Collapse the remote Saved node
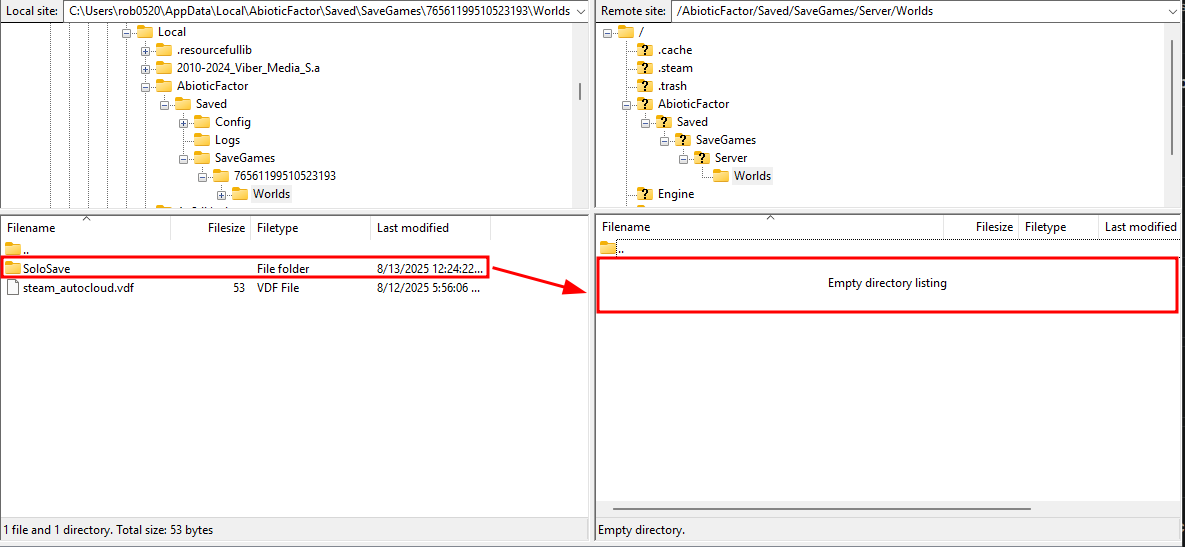 645,123
